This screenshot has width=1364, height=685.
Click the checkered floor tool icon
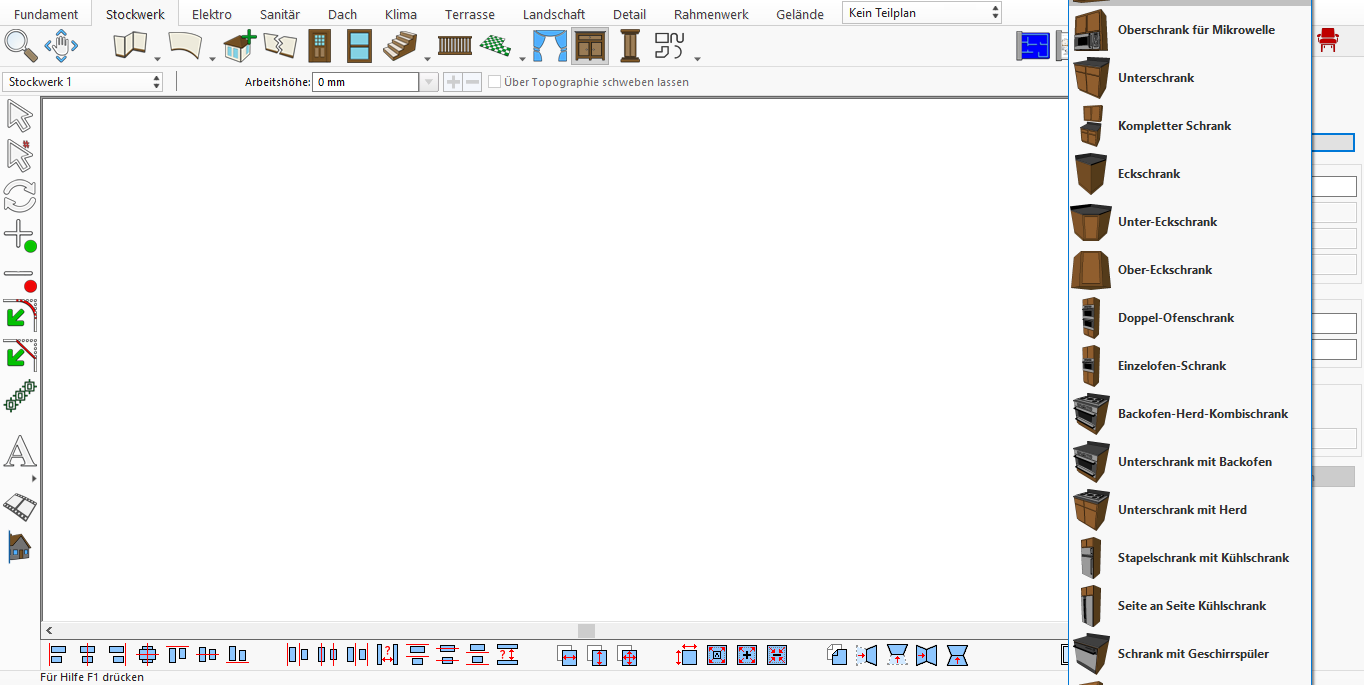(x=495, y=46)
